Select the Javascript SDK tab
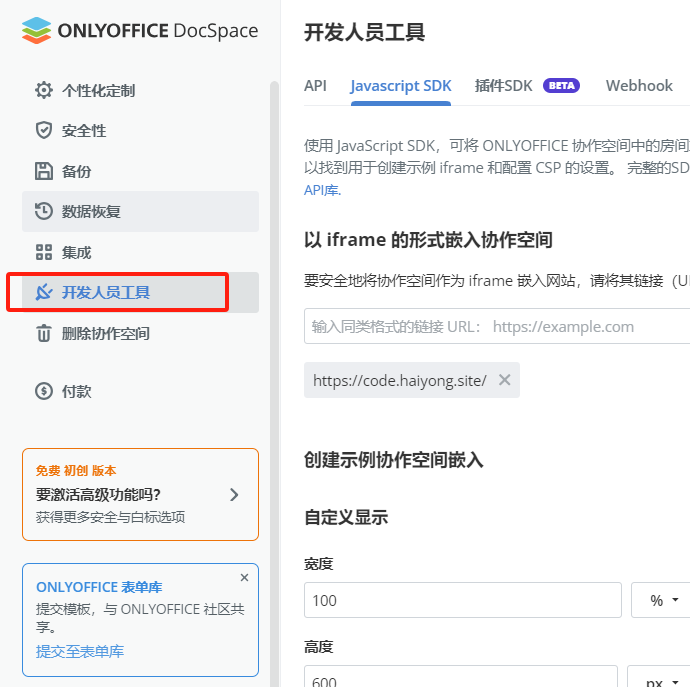This screenshot has height=687, width=690. (400, 85)
